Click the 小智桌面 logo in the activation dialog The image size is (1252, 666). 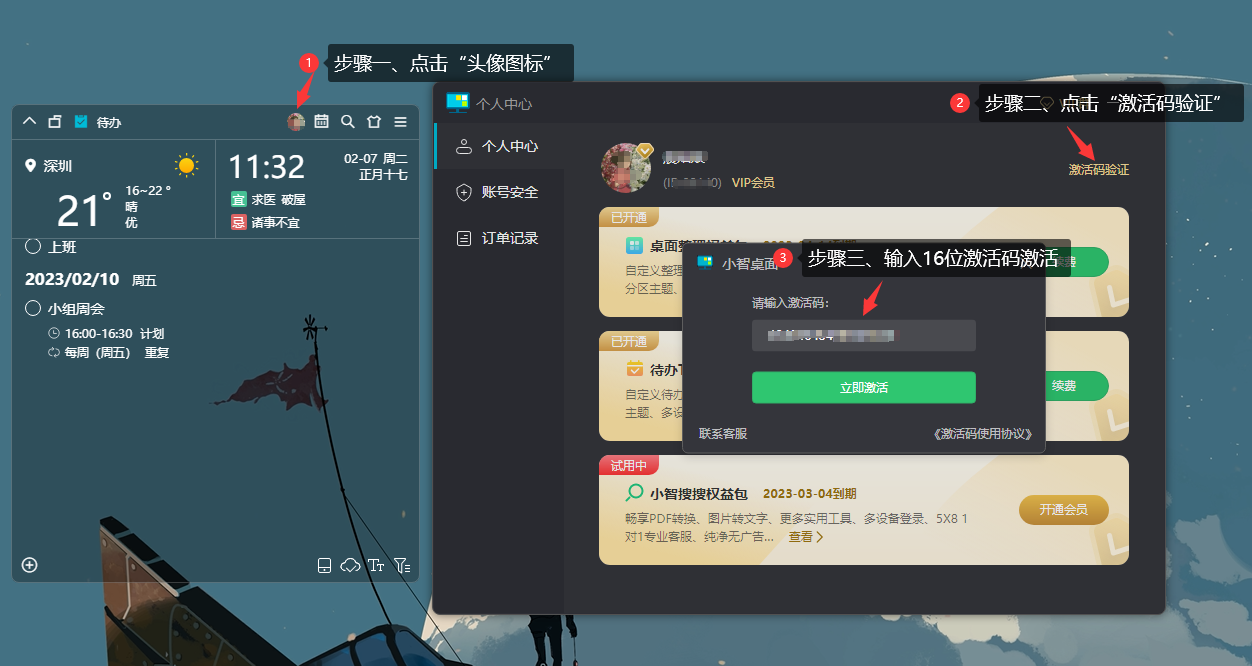click(705, 263)
